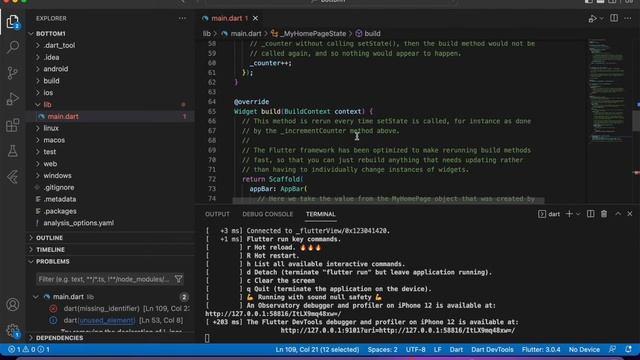Switch to the OUTPUT panel tab
640x360 pixels.
click(217, 214)
